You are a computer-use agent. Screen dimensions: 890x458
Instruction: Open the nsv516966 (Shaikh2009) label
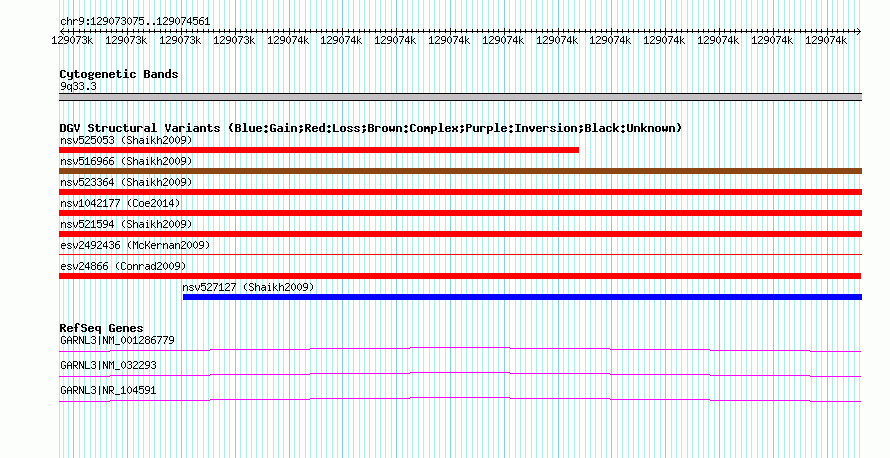click(126, 161)
